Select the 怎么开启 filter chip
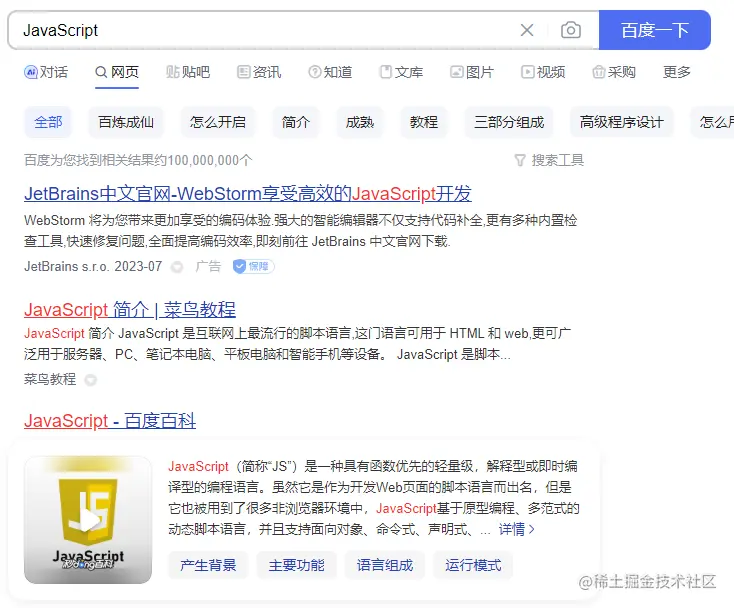Image resolution: width=734 pixels, height=608 pixels. pos(218,122)
